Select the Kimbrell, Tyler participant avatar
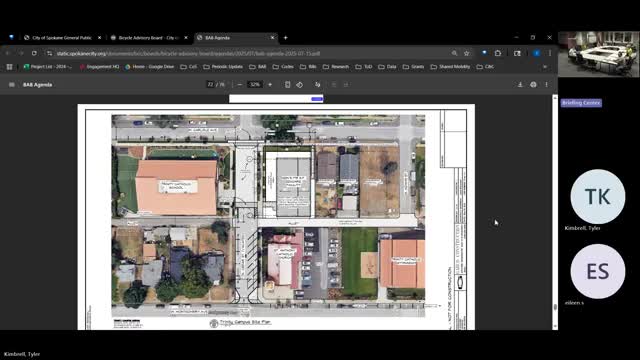This screenshot has width=640, height=360. [x=598, y=196]
